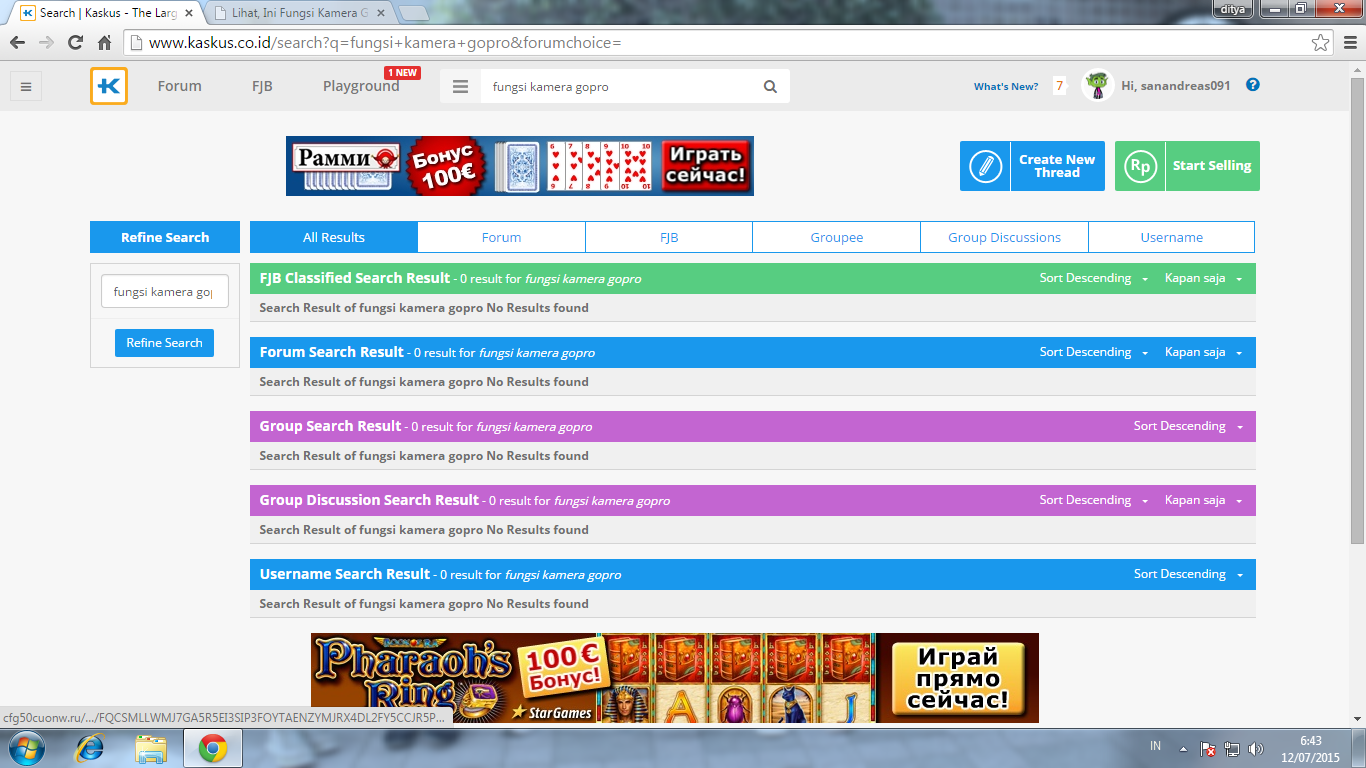Open FJB in top navigation

pyautogui.click(x=262, y=86)
